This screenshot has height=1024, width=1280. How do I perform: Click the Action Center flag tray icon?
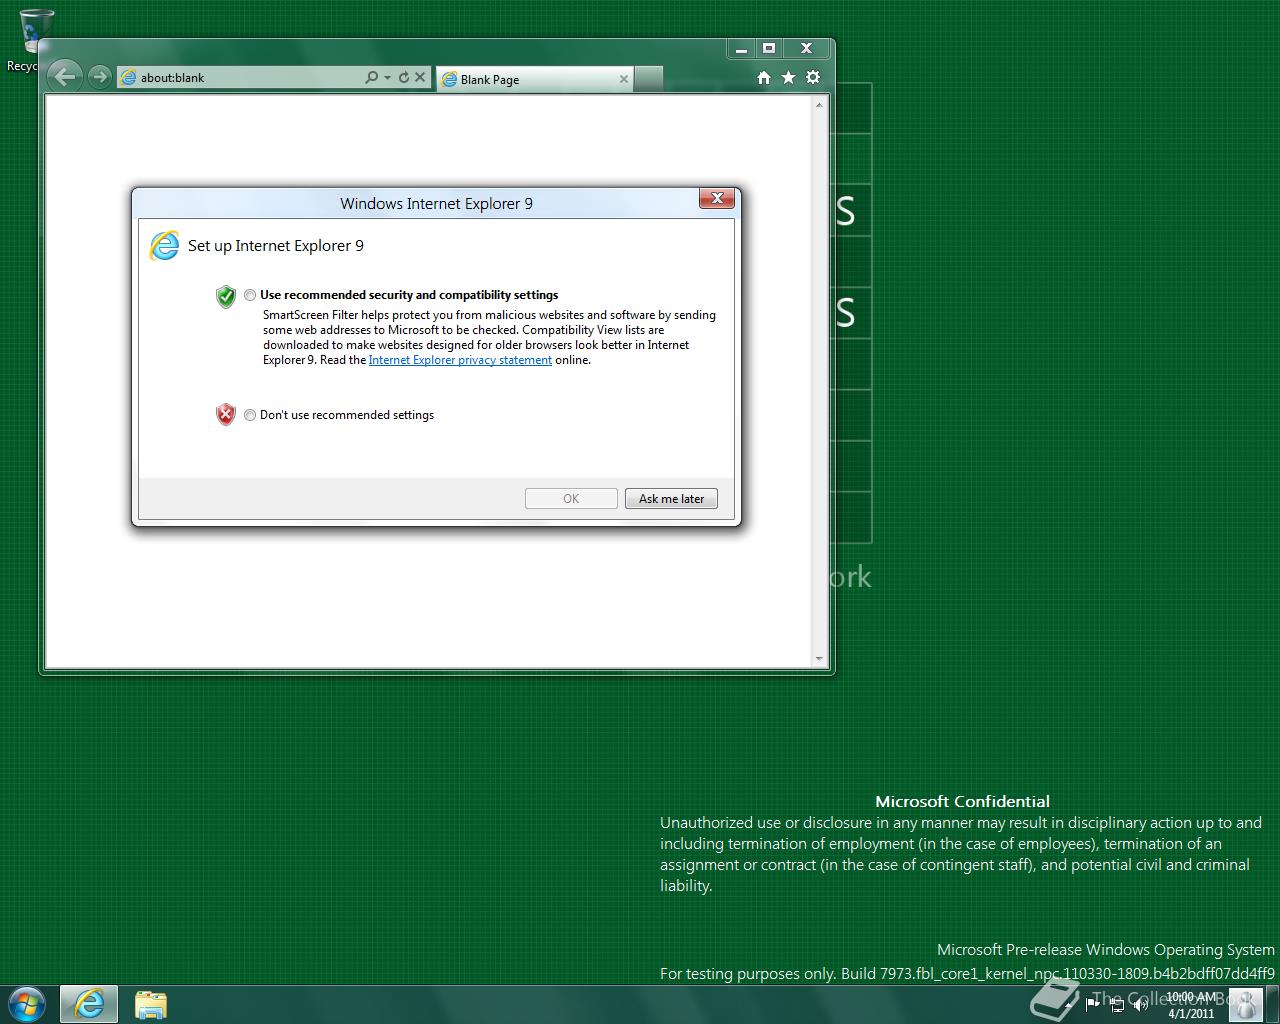pyautogui.click(x=1093, y=1005)
